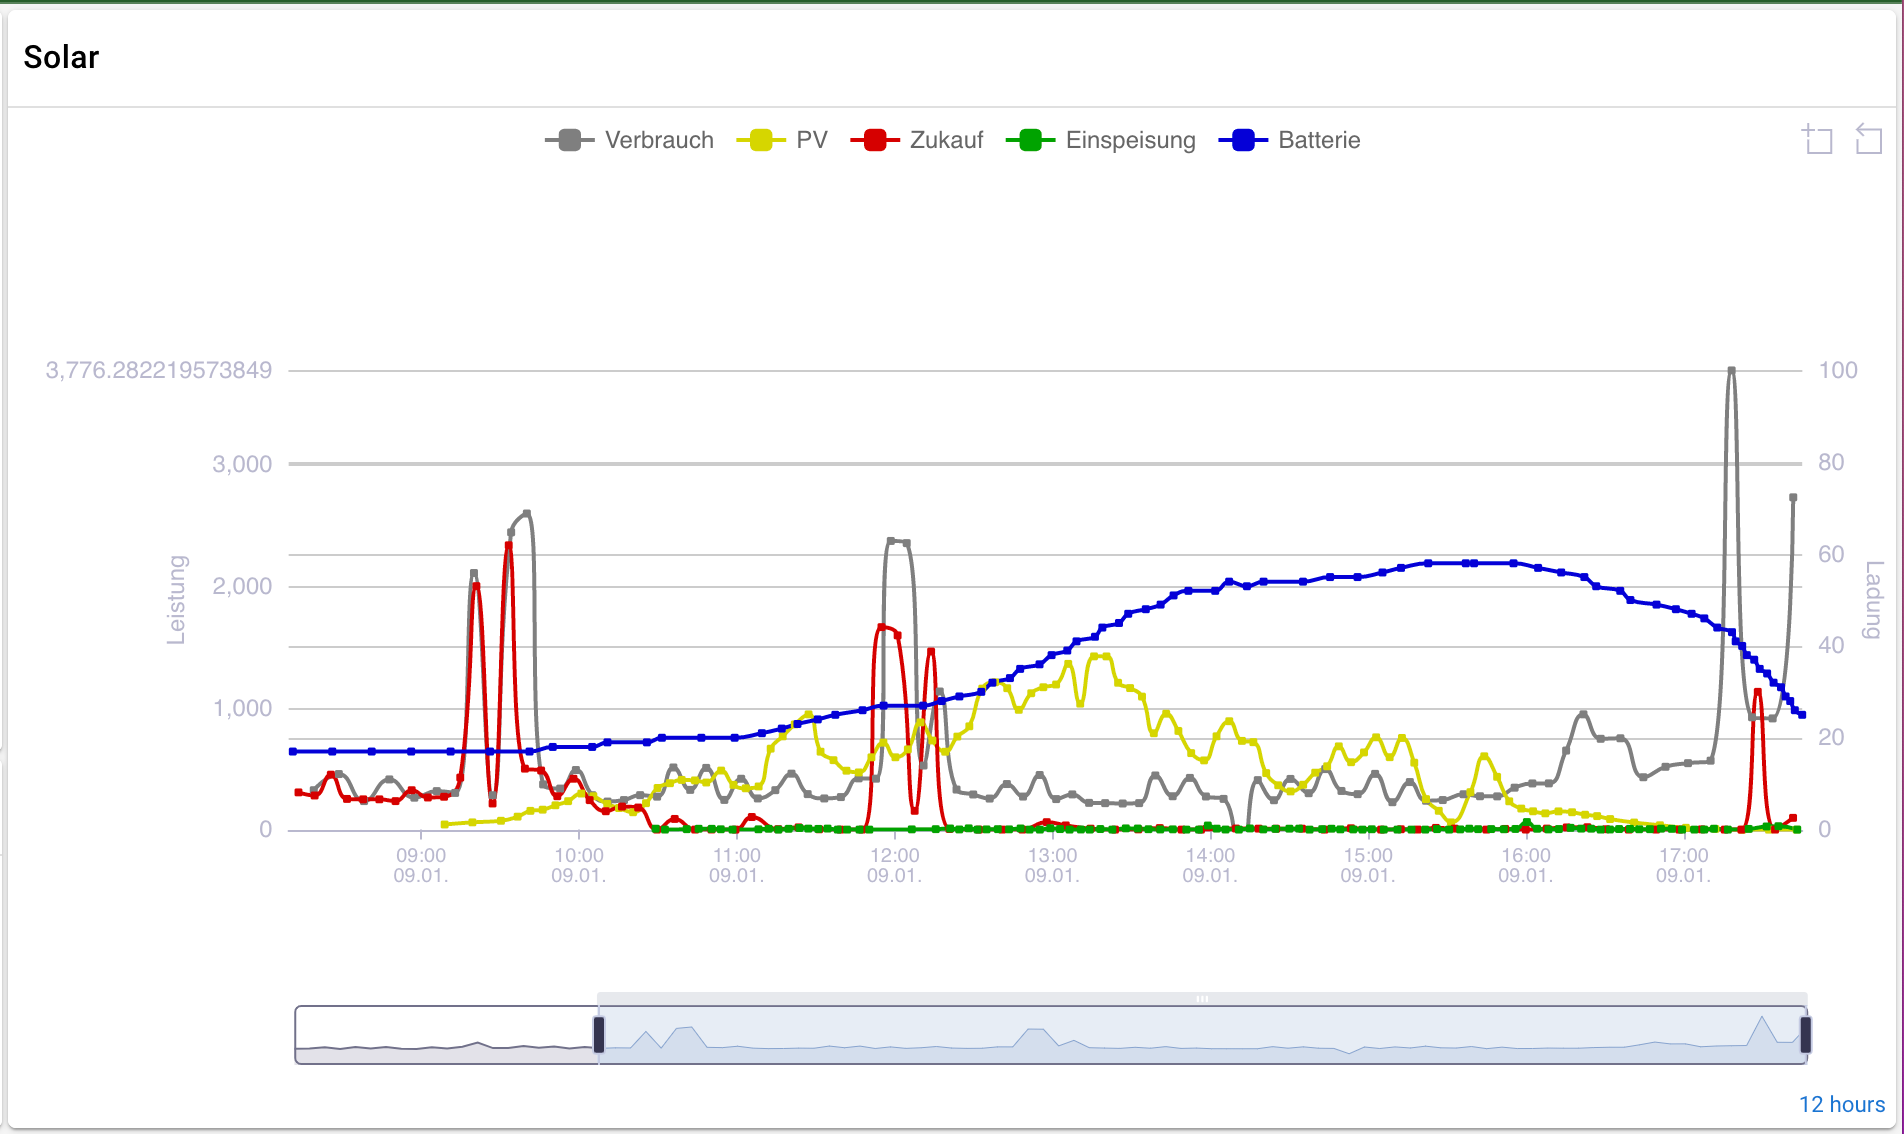Click the 1,000 label on left axis
This screenshot has width=1904, height=1134.
(x=242, y=708)
